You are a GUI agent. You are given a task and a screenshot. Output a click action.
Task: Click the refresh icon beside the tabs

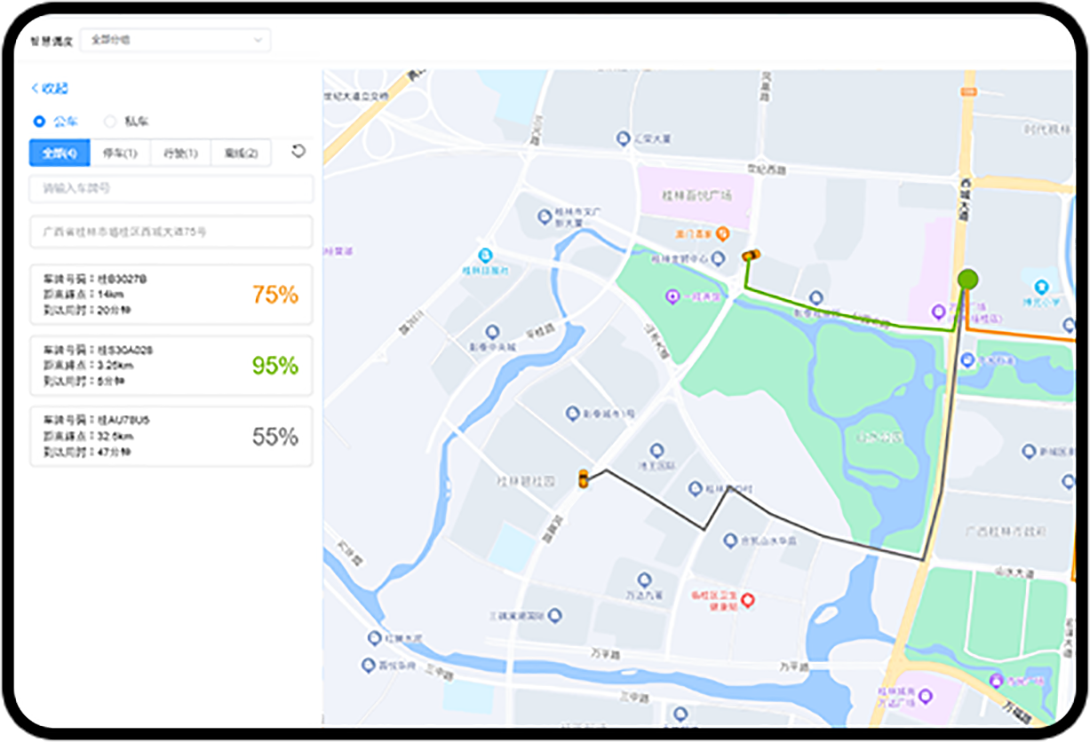pos(298,152)
